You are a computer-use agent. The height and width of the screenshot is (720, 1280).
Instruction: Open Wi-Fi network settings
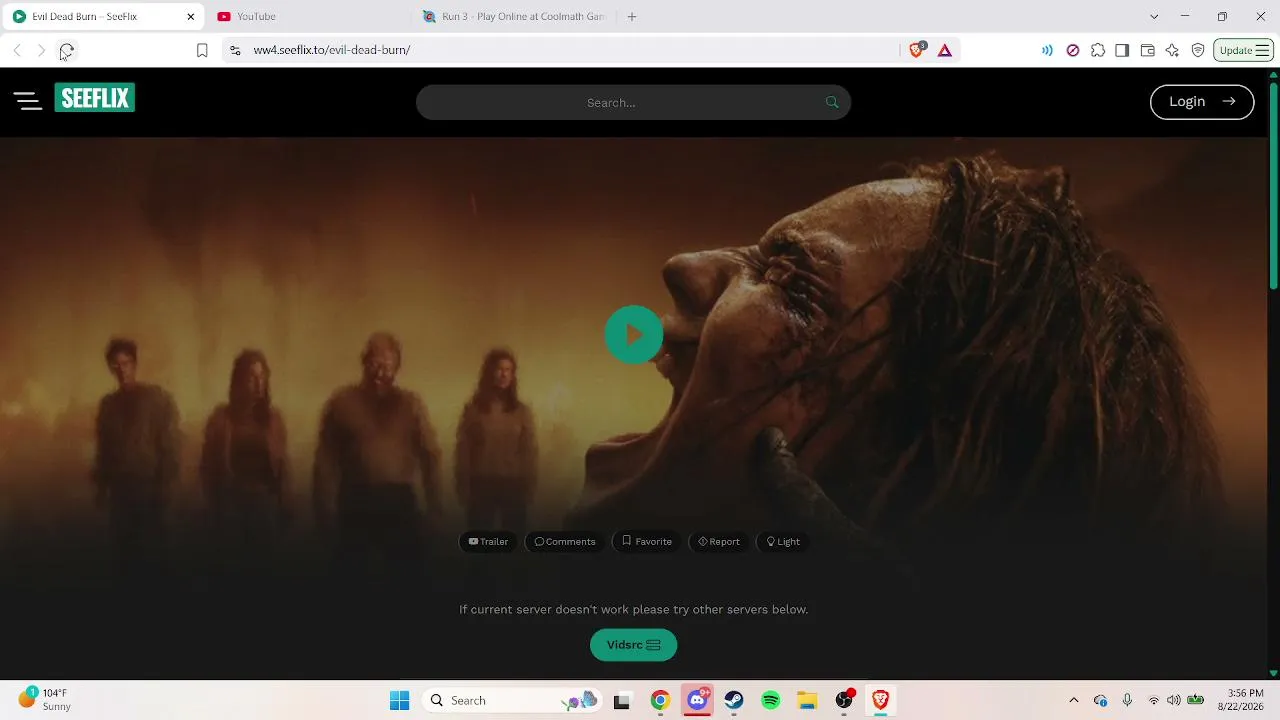(x=1154, y=701)
